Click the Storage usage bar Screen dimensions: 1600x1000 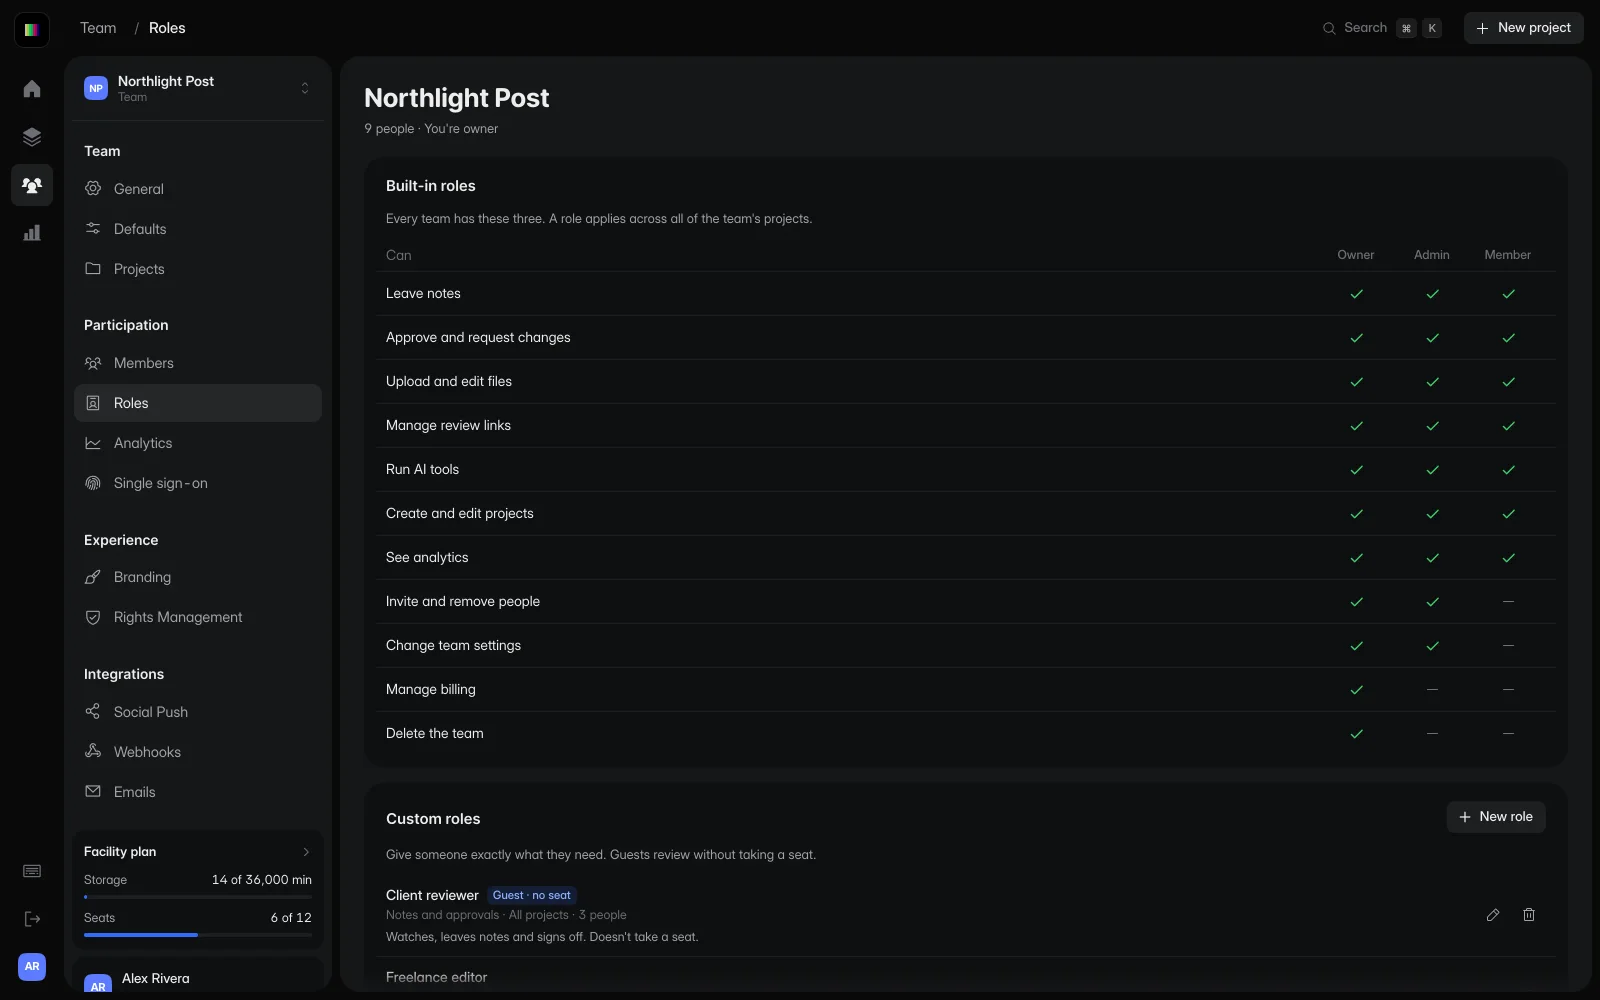coord(198,897)
